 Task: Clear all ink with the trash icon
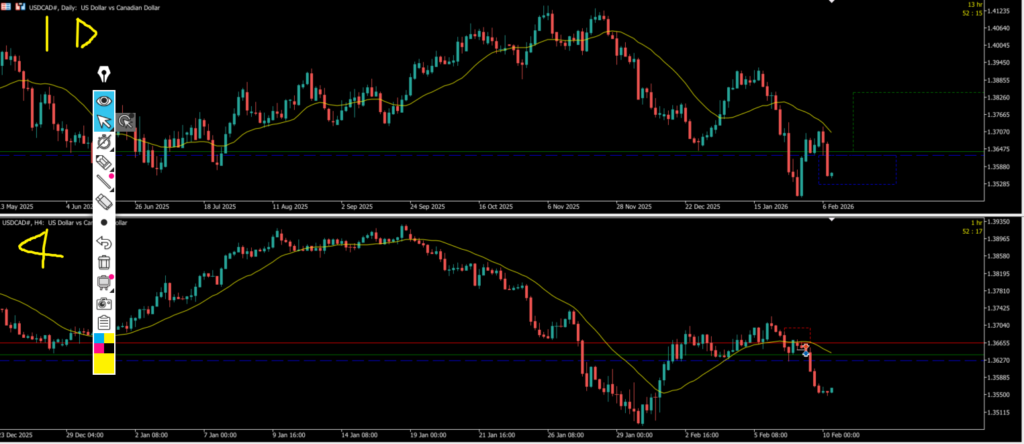[104, 263]
